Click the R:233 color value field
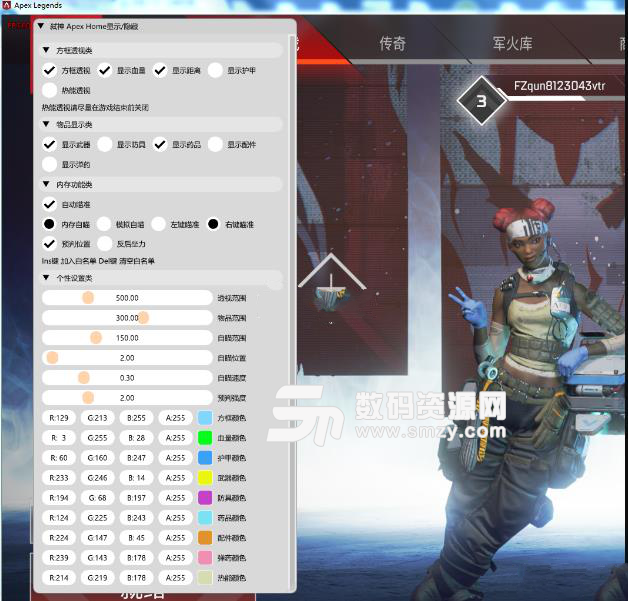The image size is (628, 601). [58, 478]
